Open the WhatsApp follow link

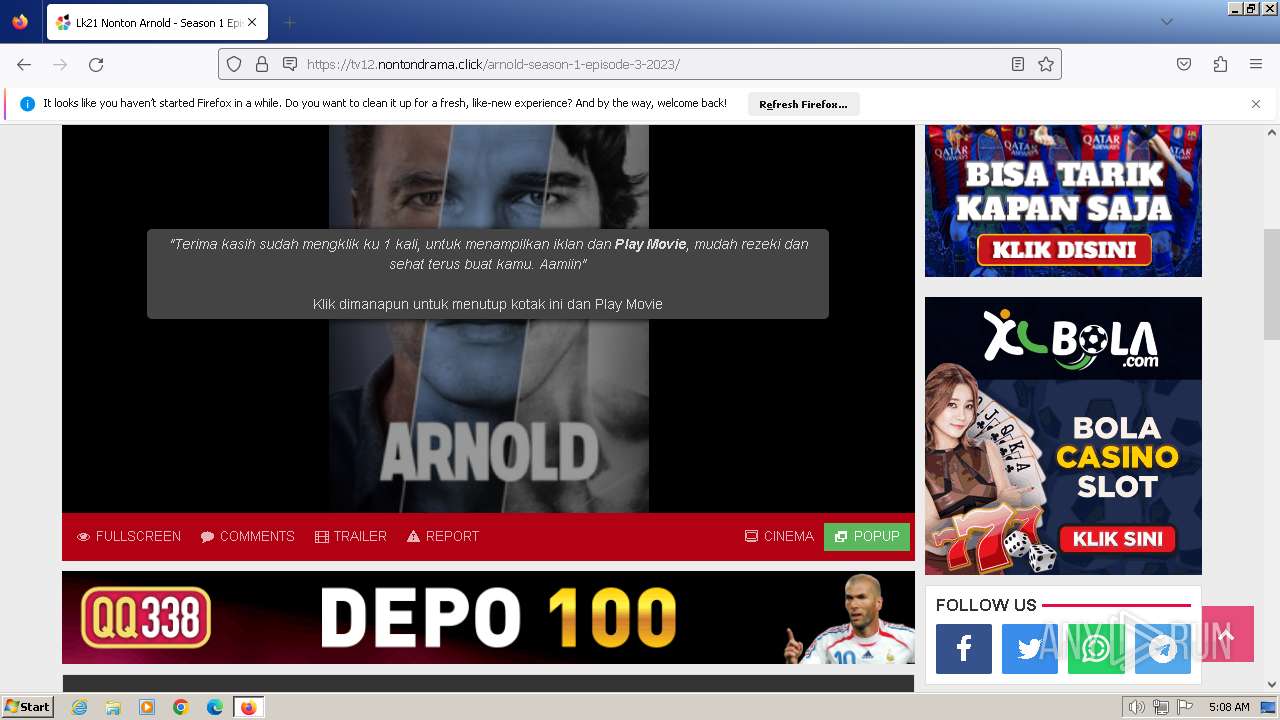1096,649
